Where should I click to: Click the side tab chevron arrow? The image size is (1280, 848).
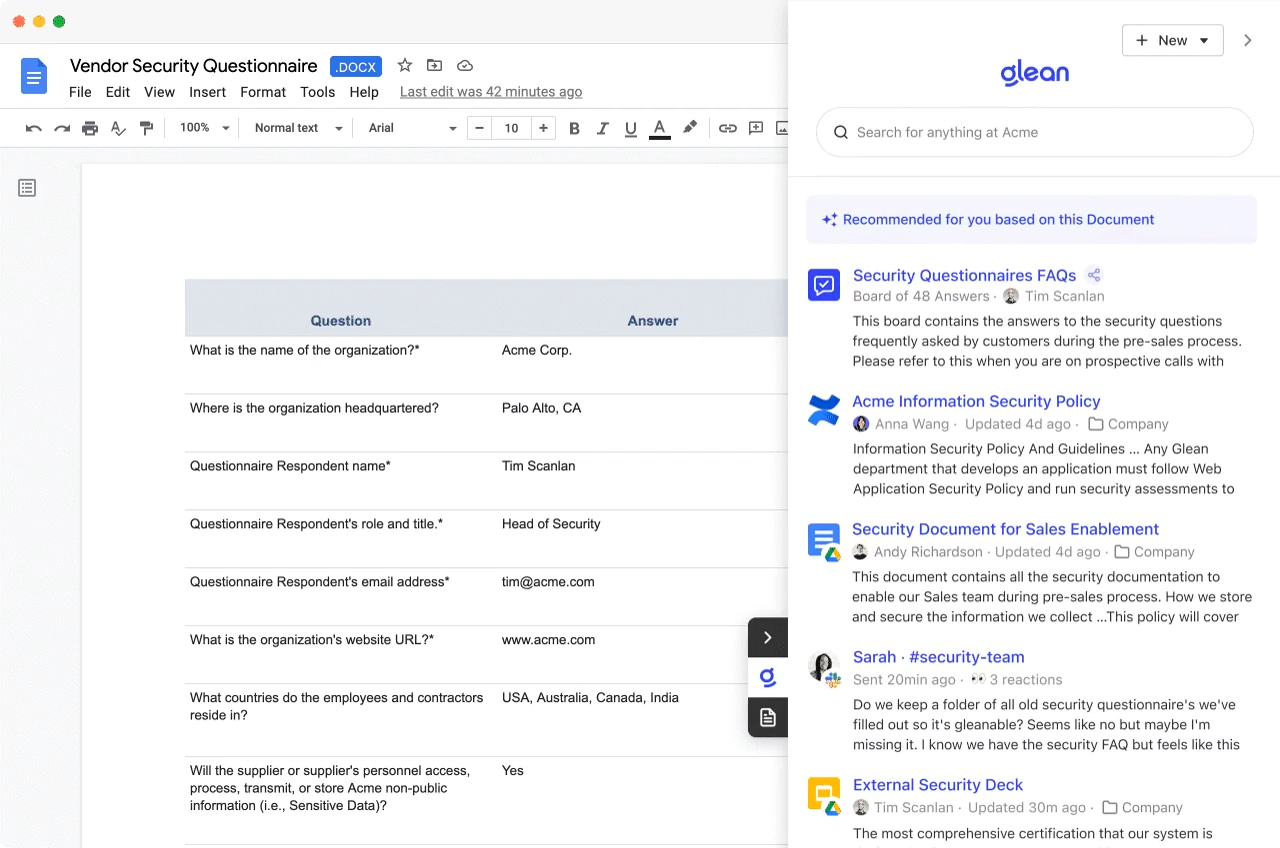coord(768,638)
